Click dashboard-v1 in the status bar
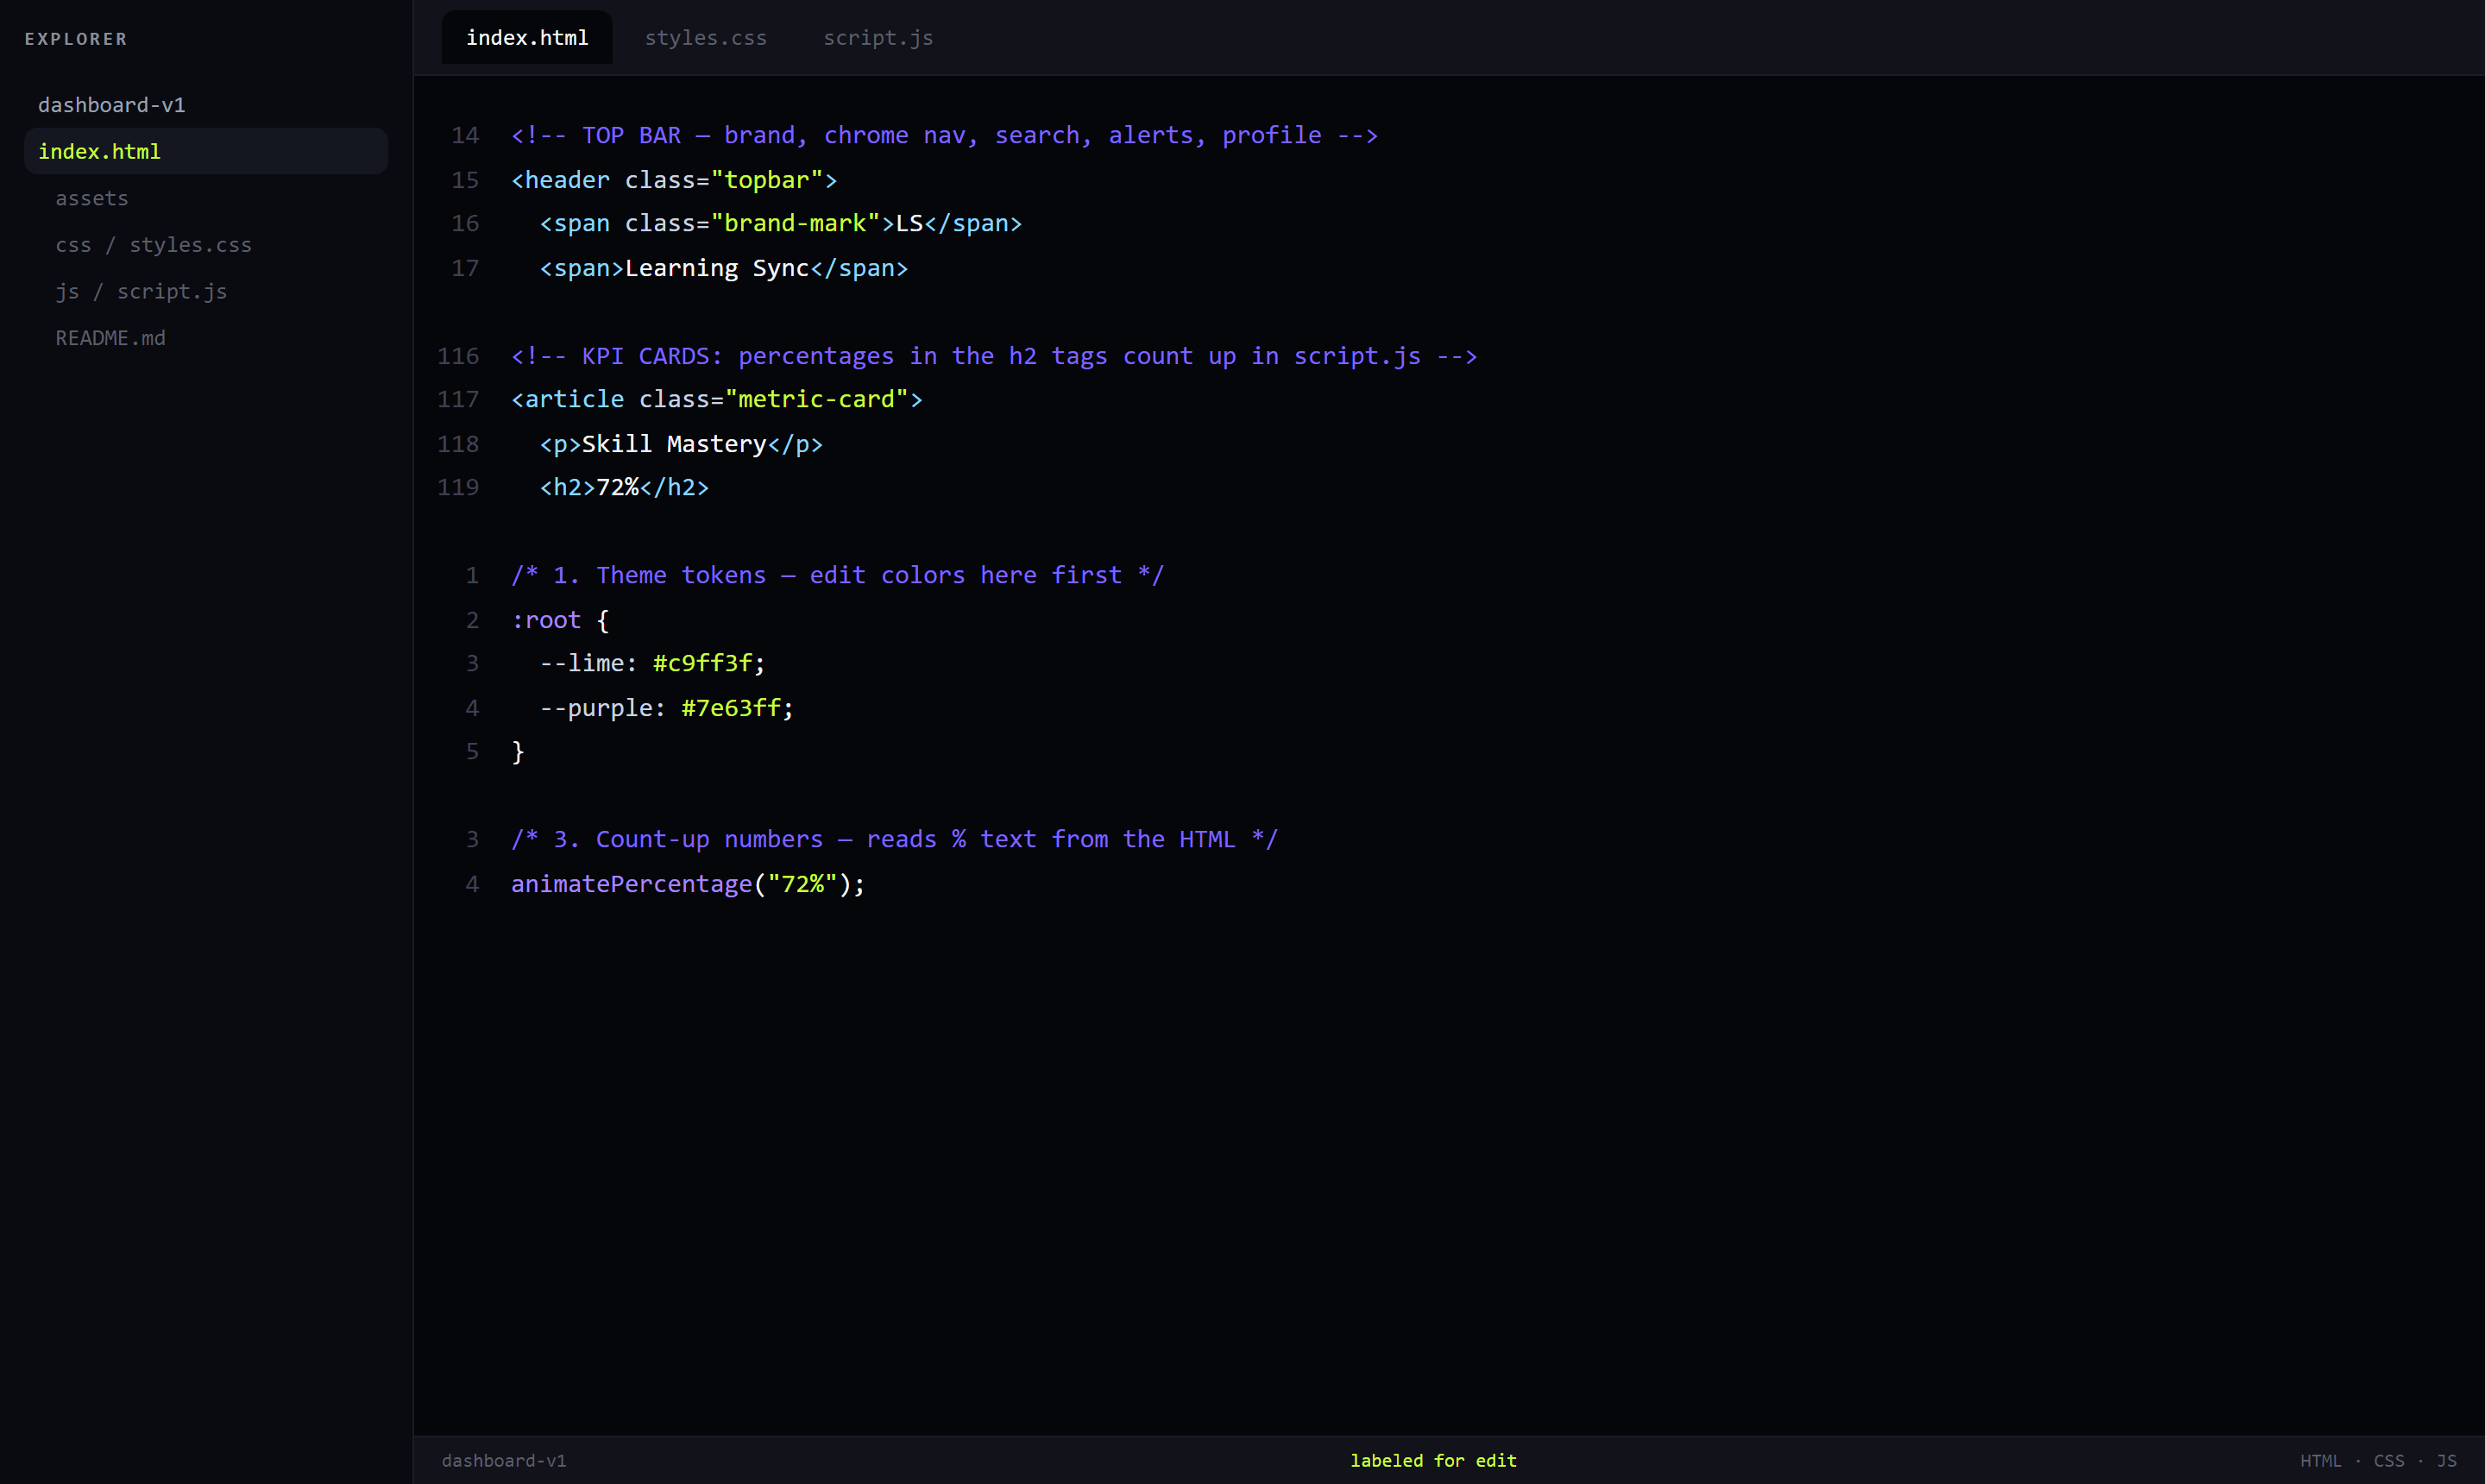Image resolution: width=2485 pixels, height=1484 pixels. pos(504,1461)
